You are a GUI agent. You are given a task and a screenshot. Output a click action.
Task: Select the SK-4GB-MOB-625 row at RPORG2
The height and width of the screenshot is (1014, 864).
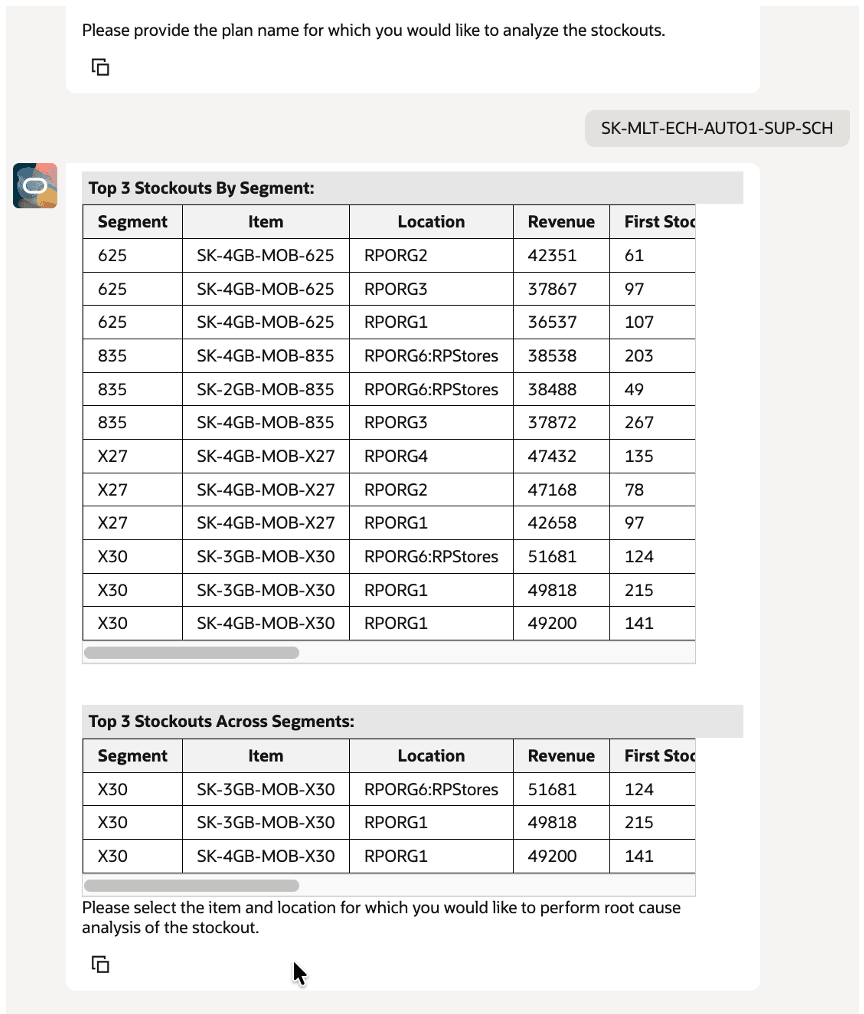pos(265,254)
